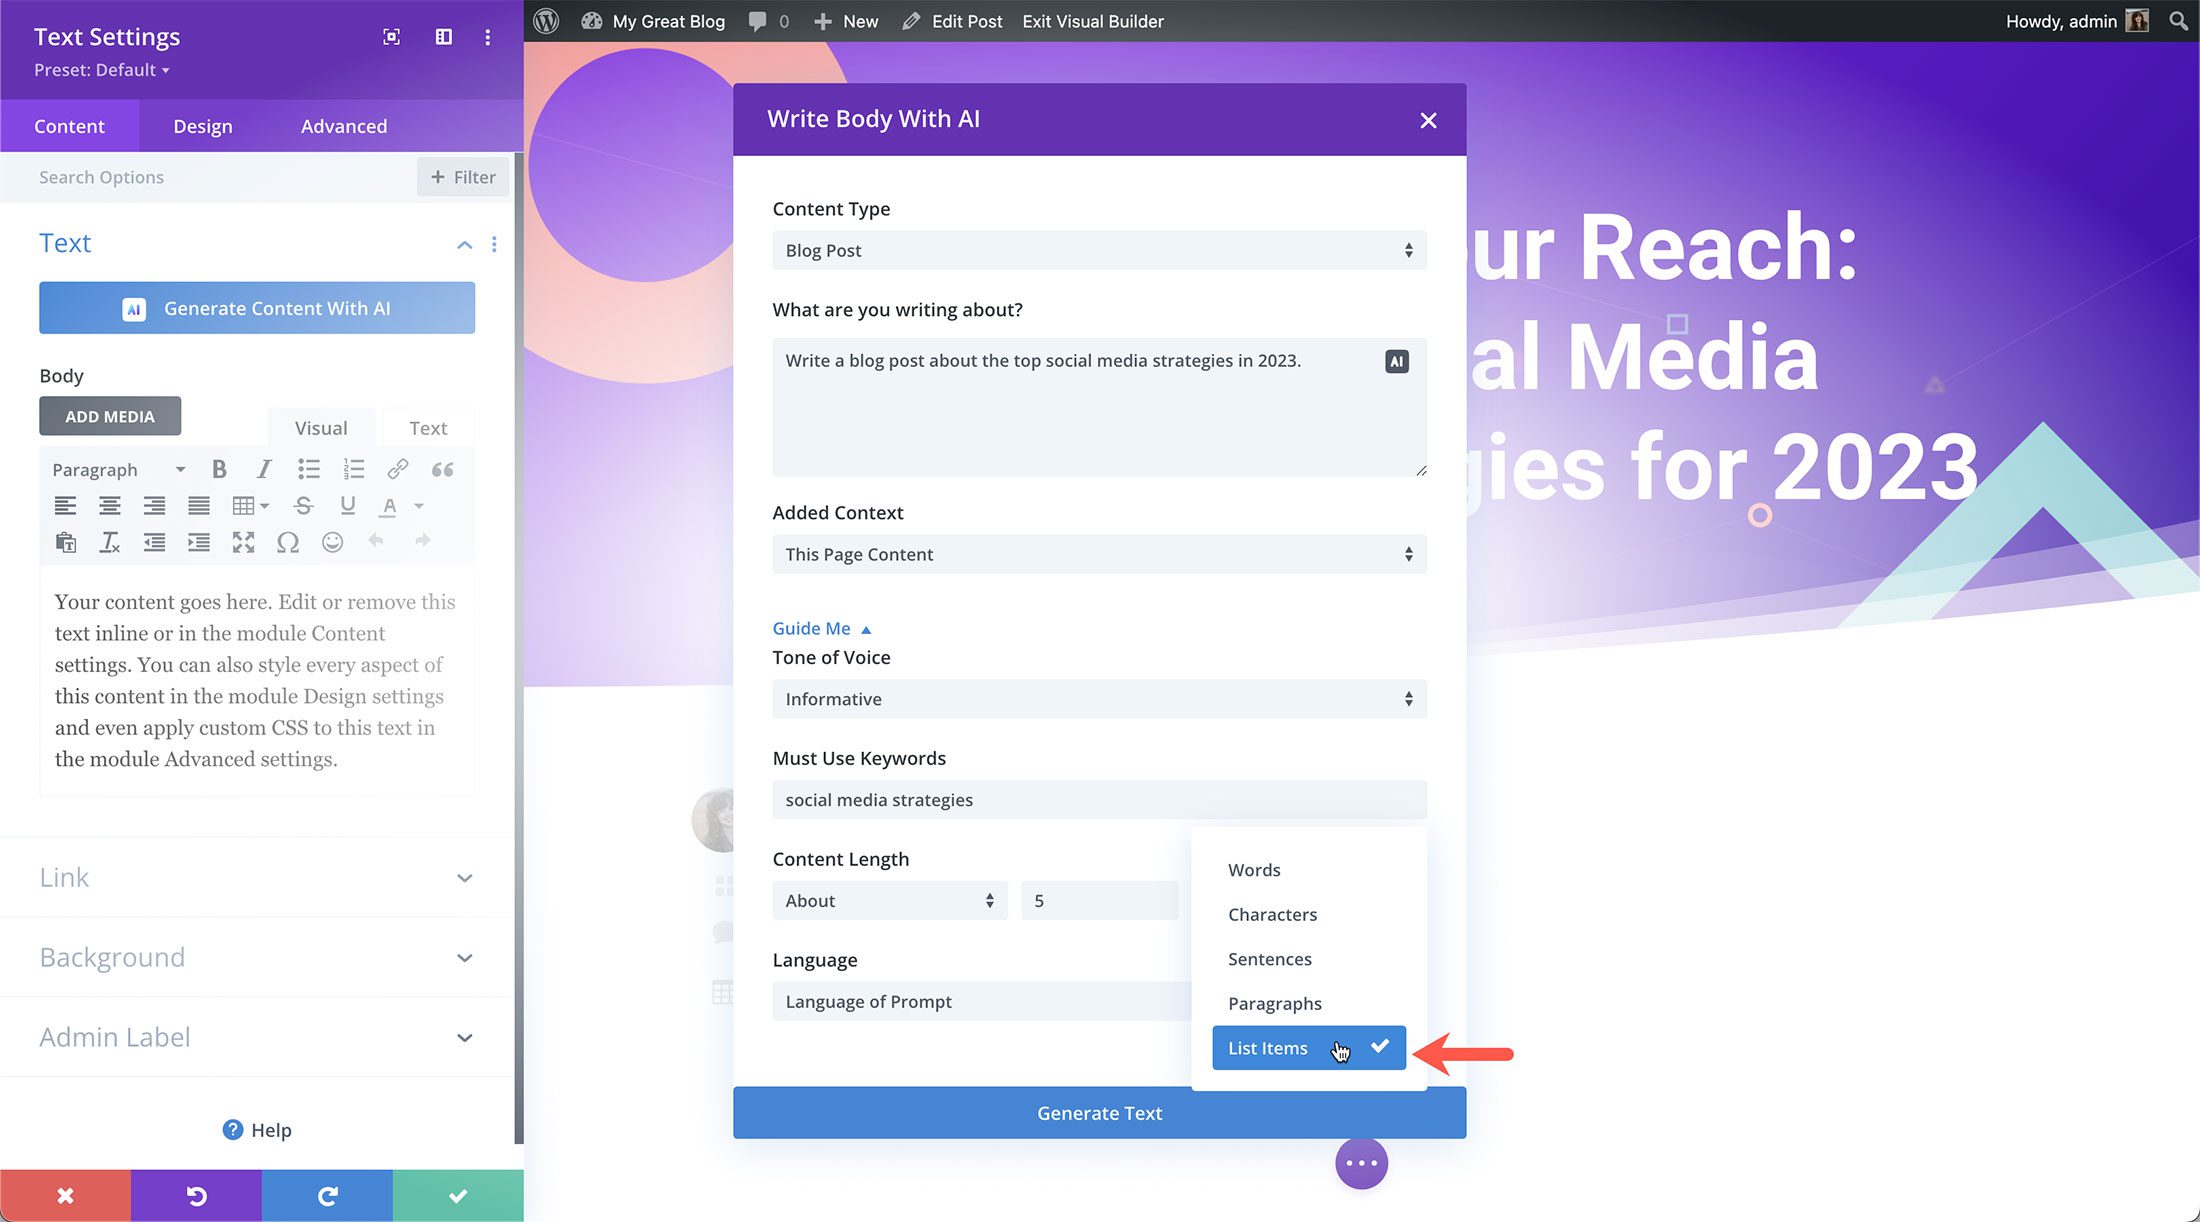Click the bold formatting icon
Viewport: 2200px width, 1222px height.
(x=220, y=468)
